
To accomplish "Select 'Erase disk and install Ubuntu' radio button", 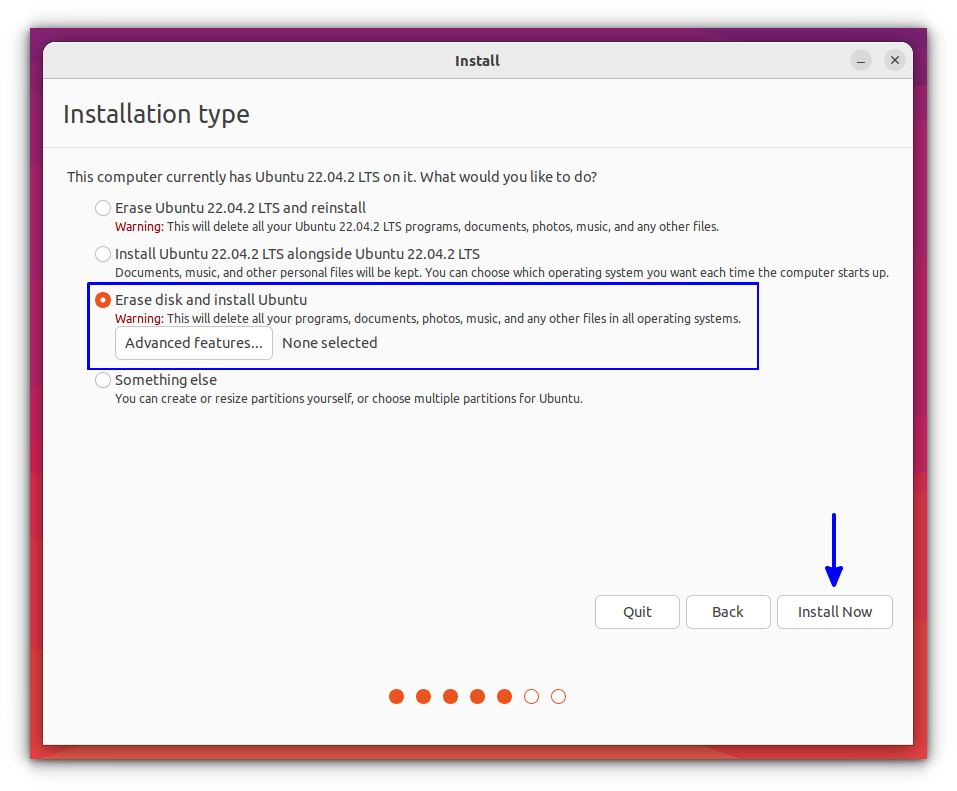I will [x=103, y=300].
